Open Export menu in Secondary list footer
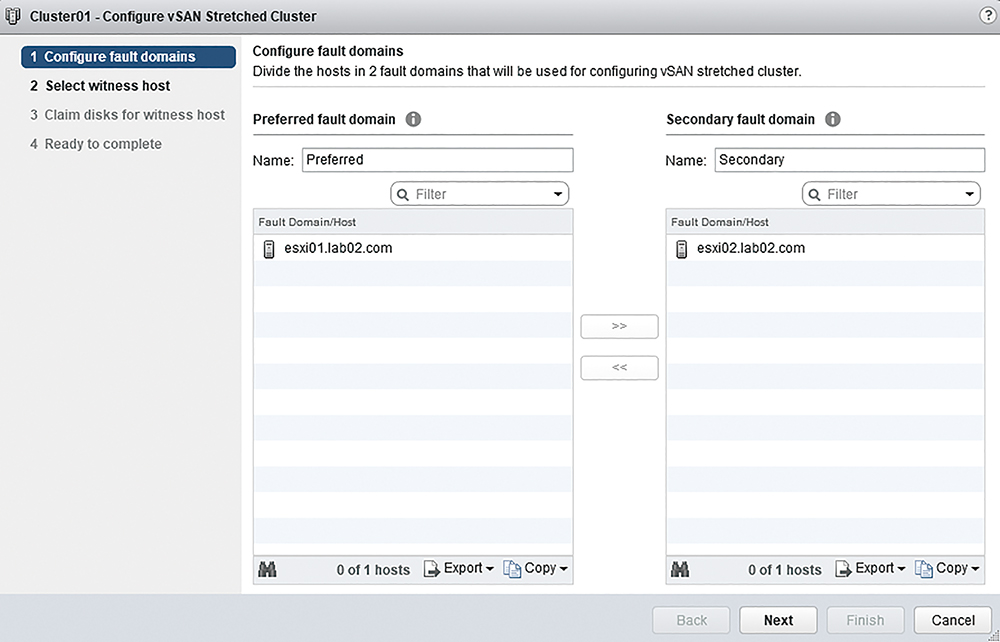The width and height of the screenshot is (1000, 642). pyautogui.click(x=870, y=568)
